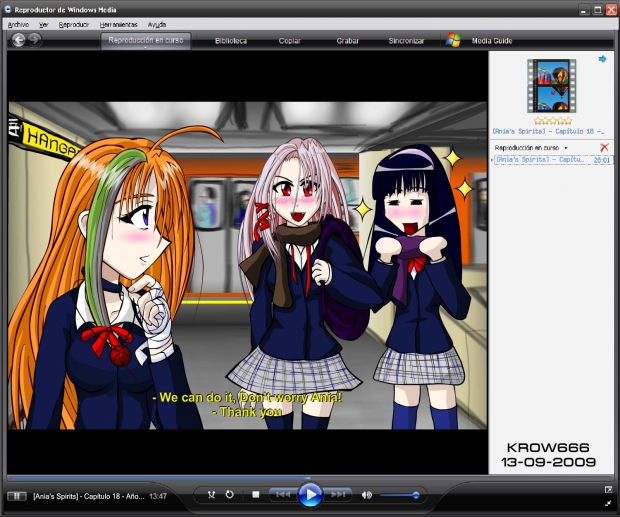Mute the sound with speaker icon

[x=367, y=495]
